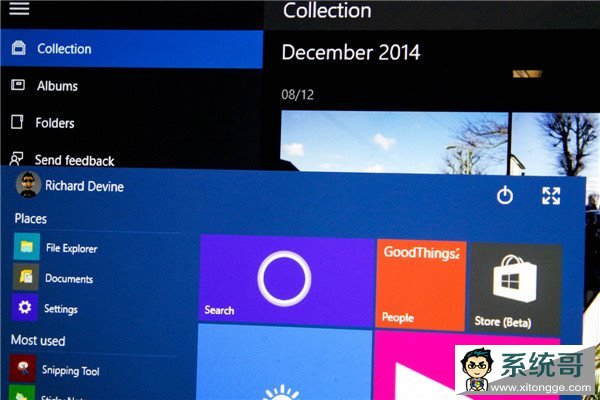
Task: Open the first sky photo thumbnail
Action: [394, 142]
